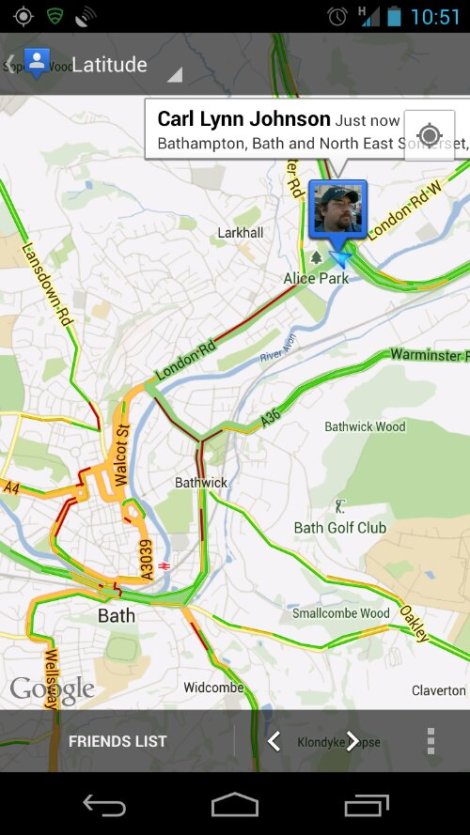
Task: Tap the Latitude app icon in header
Action: click(37, 62)
